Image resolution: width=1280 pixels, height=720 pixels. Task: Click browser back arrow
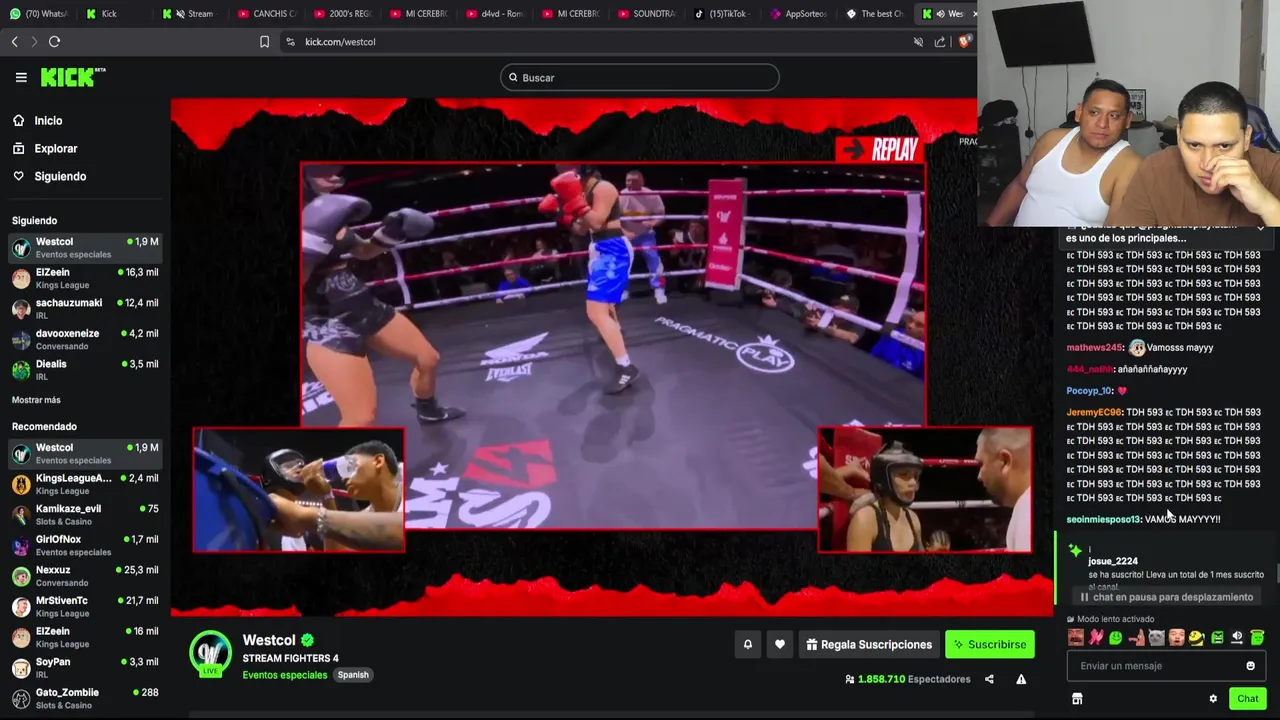tap(15, 42)
